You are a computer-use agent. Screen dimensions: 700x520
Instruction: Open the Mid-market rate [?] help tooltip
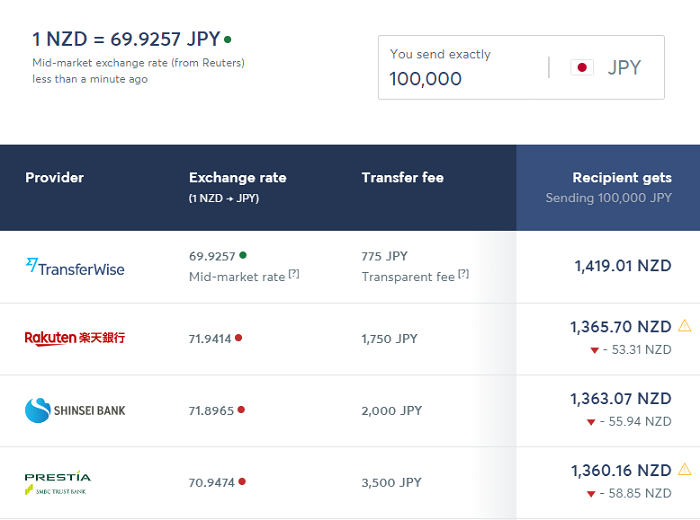tap(294, 274)
